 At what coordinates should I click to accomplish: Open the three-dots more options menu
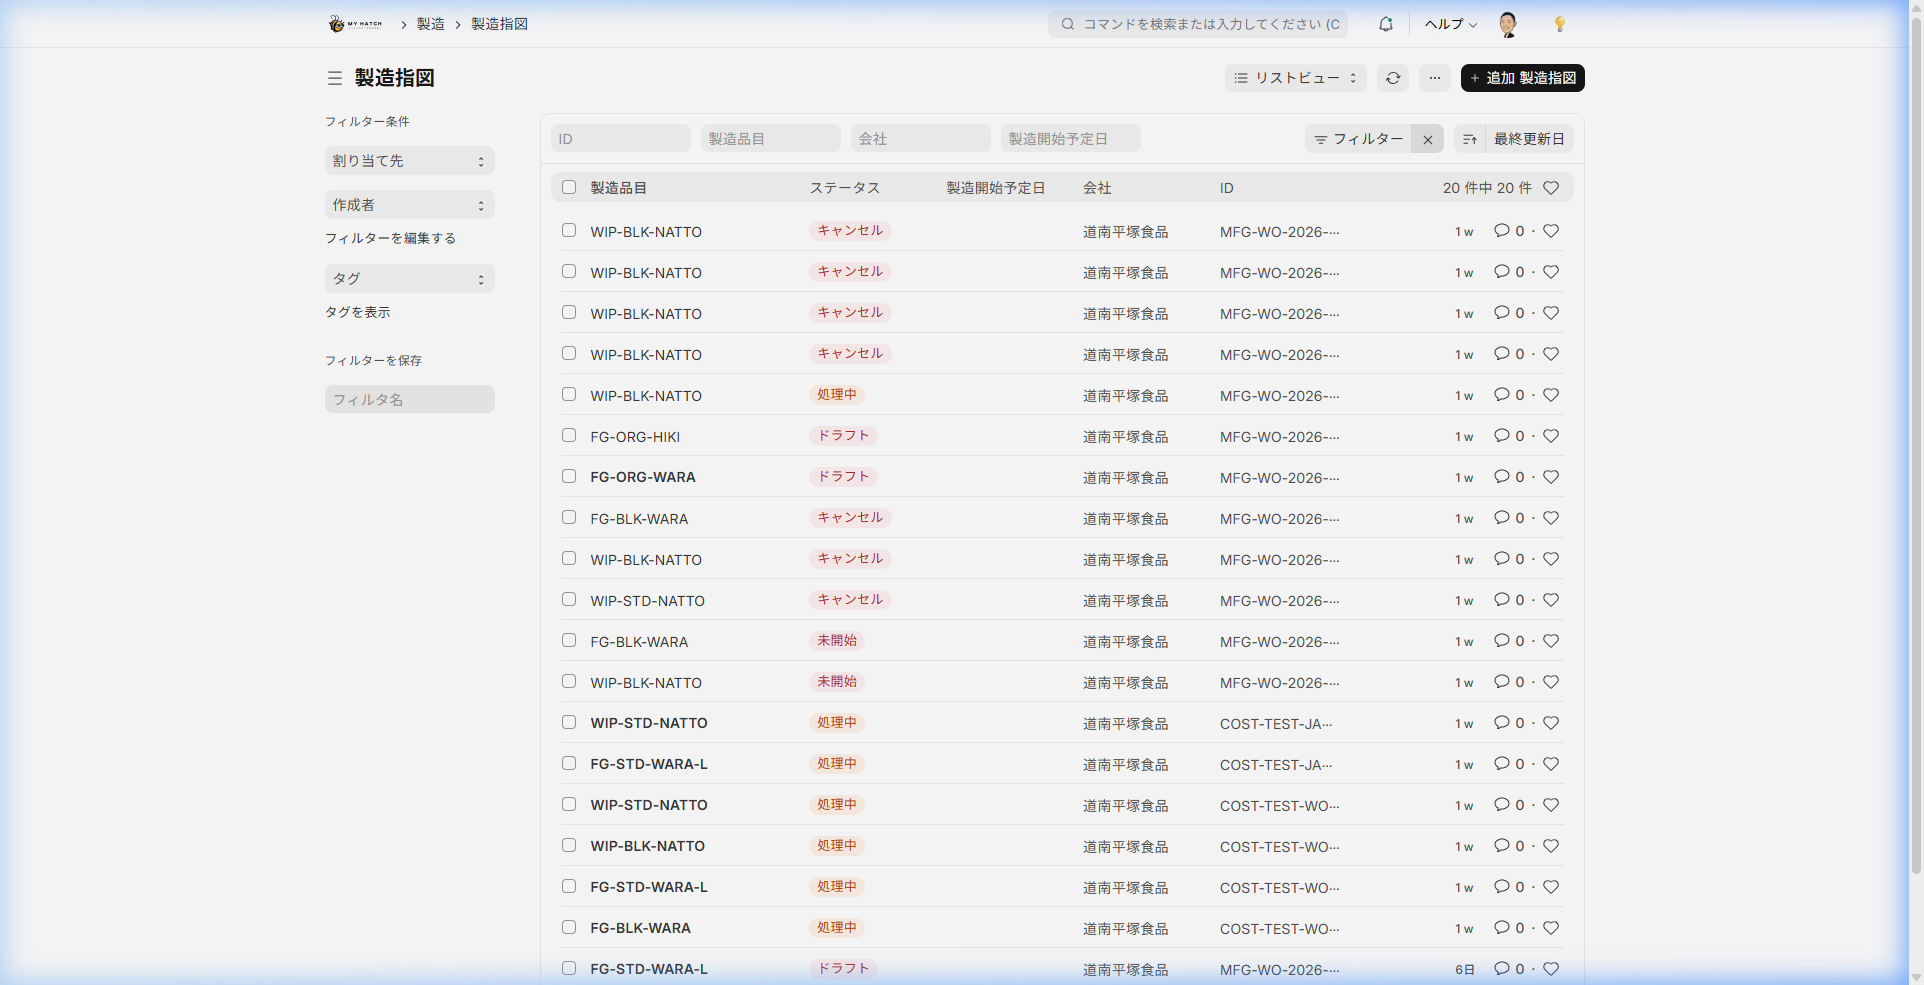click(1434, 78)
